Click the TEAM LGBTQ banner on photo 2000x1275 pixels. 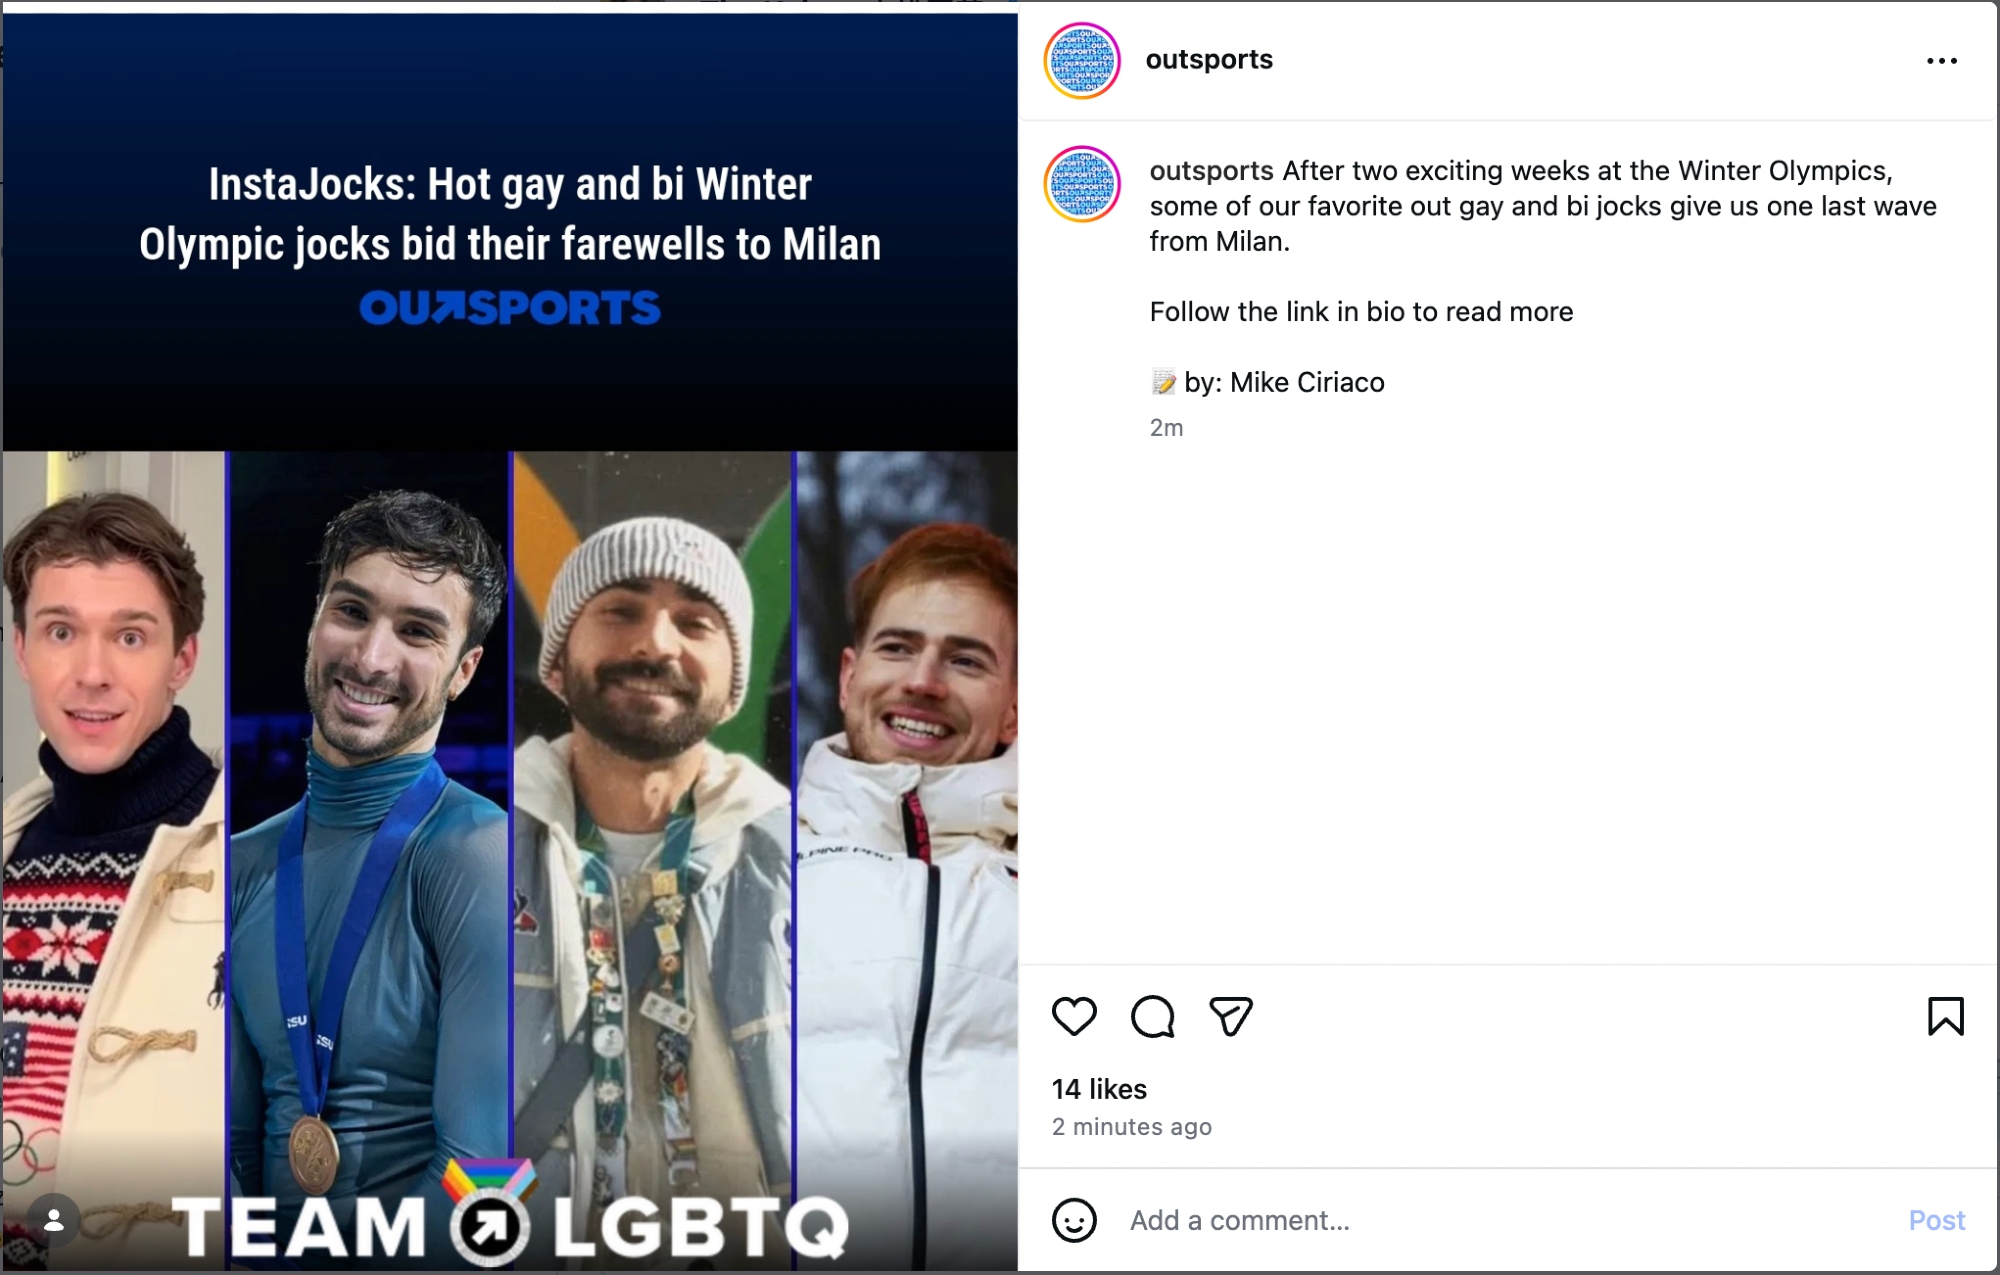pos(510,1224)
